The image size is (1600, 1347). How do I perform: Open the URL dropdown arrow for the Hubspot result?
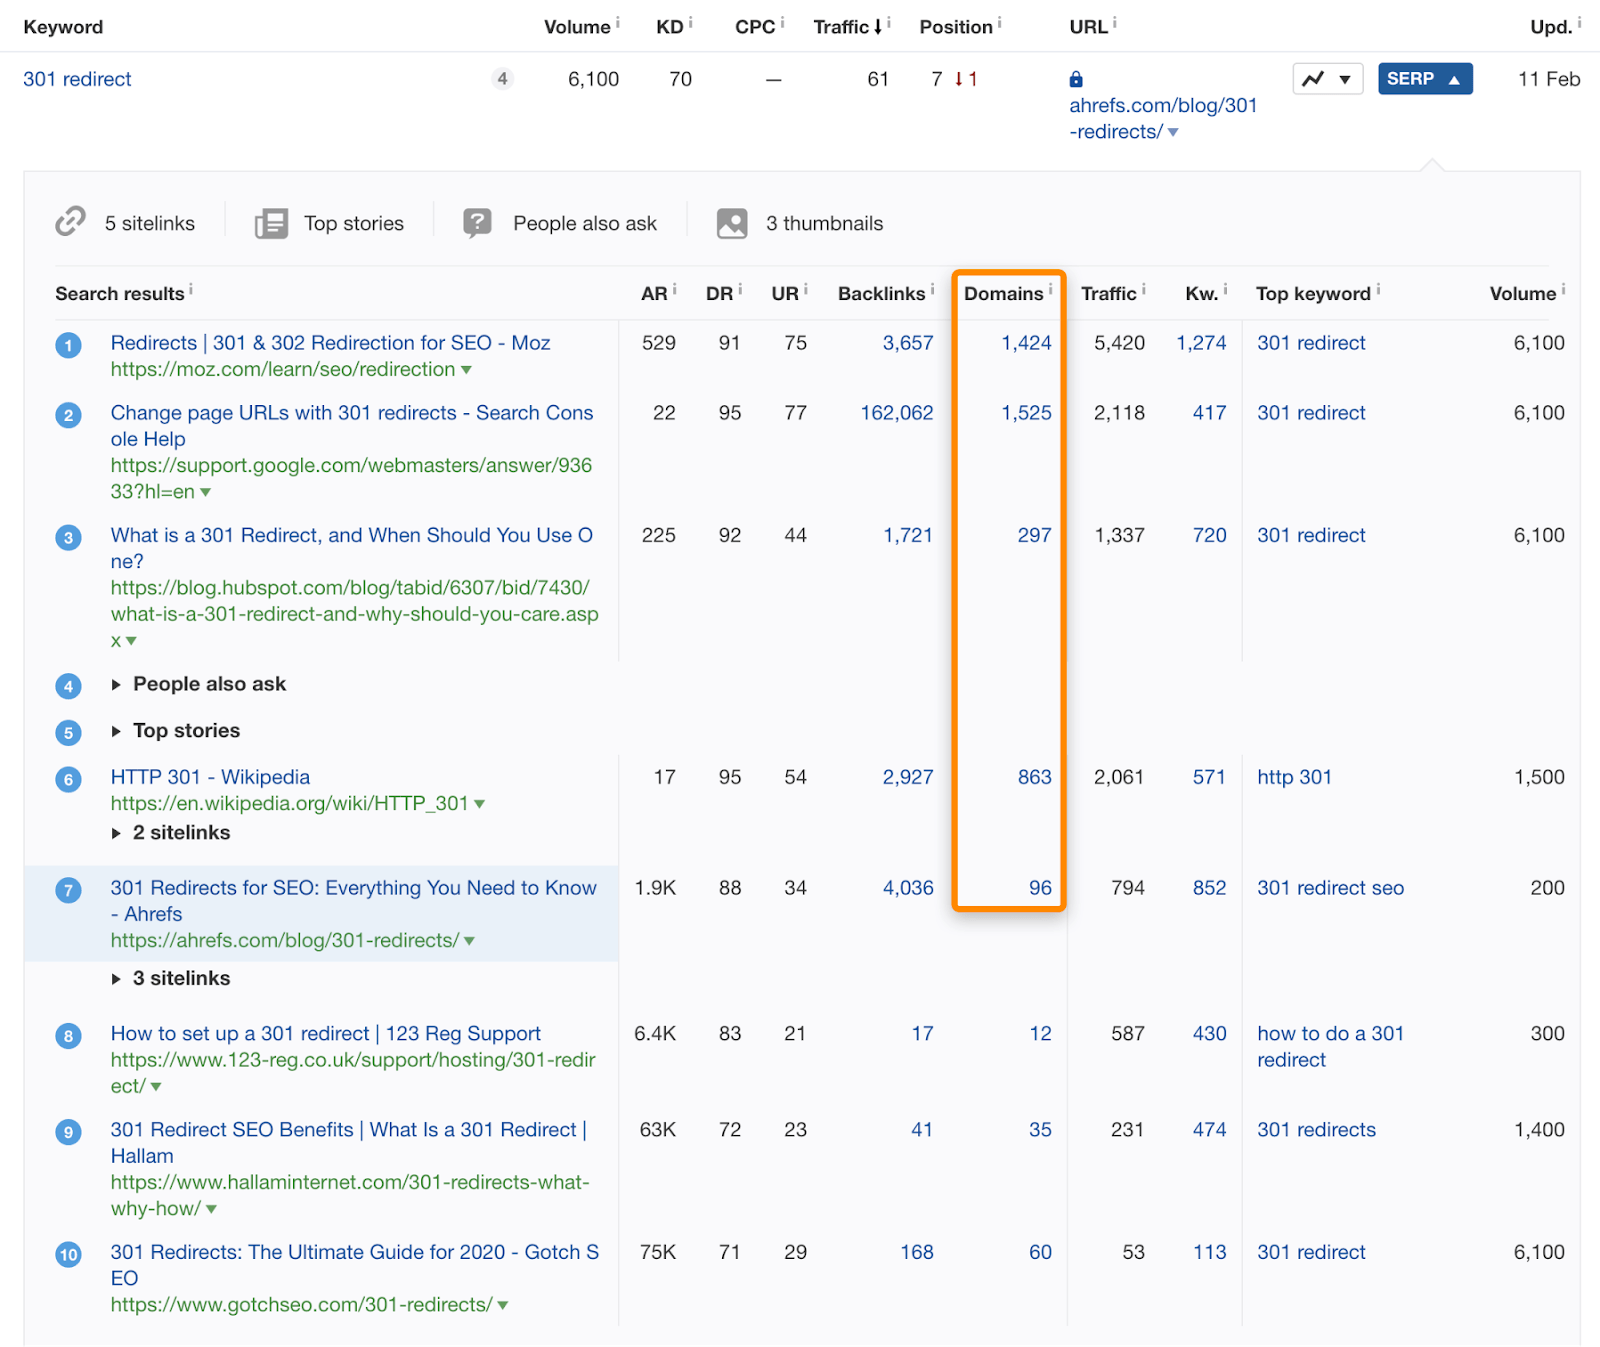click(x=131, y=641)
